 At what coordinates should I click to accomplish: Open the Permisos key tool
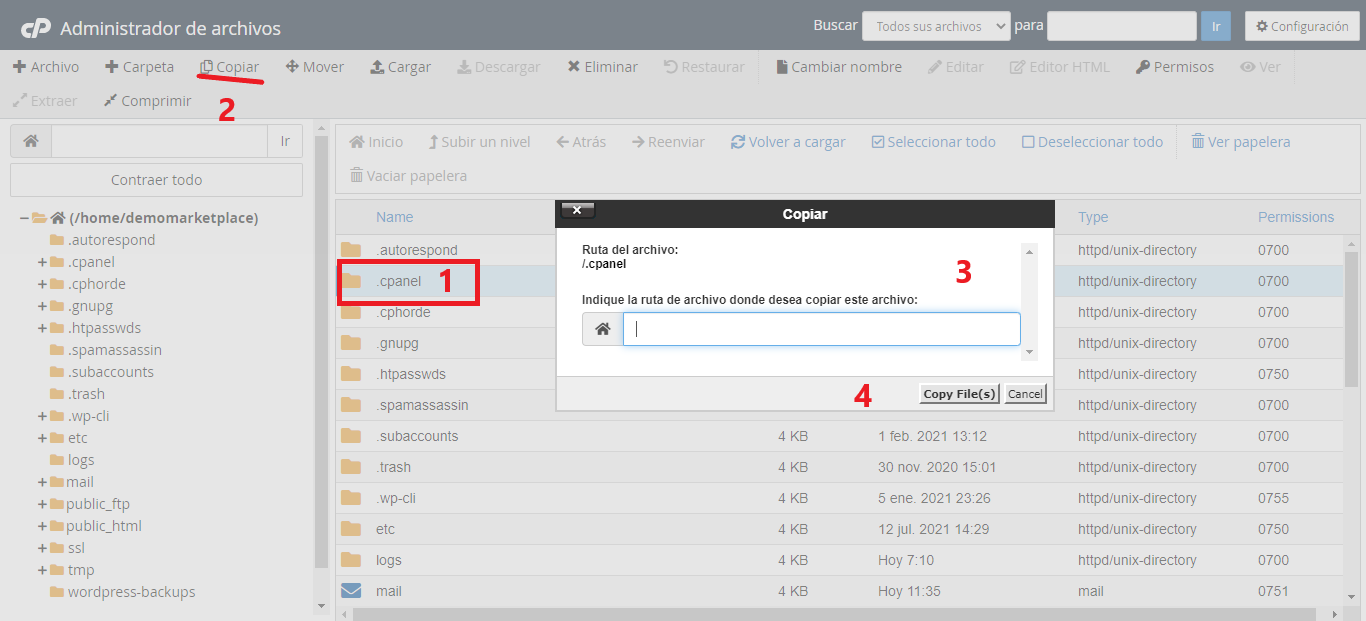tap(1143, 67)
